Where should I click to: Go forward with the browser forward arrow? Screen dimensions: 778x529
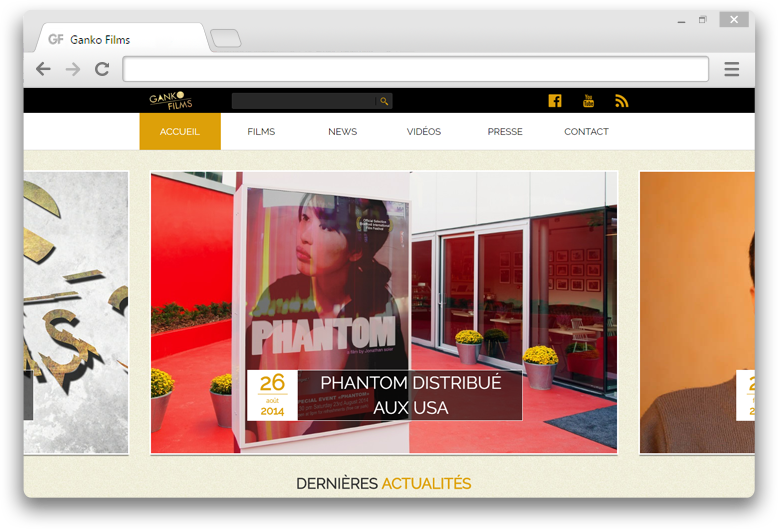(73, 69)
